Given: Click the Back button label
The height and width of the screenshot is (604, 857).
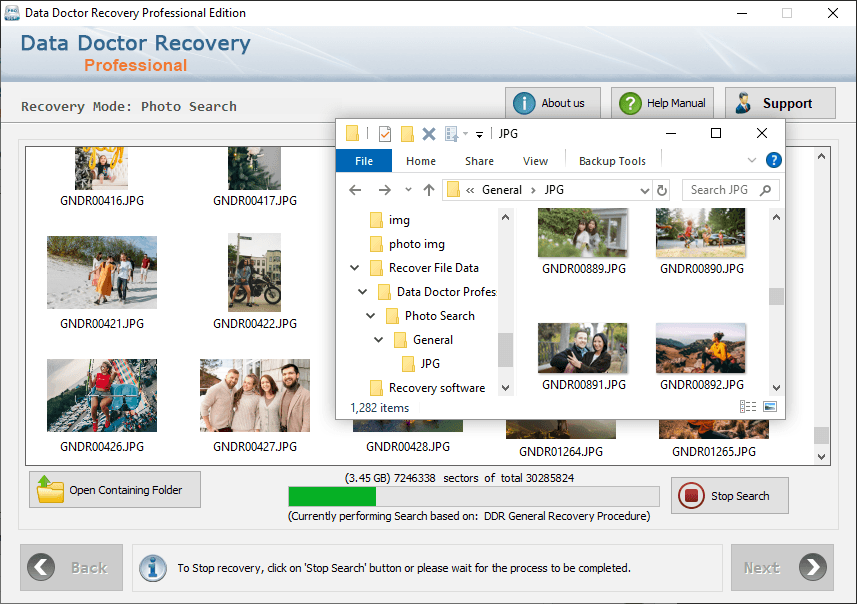Looking at the screenshot, I should 89,568.
